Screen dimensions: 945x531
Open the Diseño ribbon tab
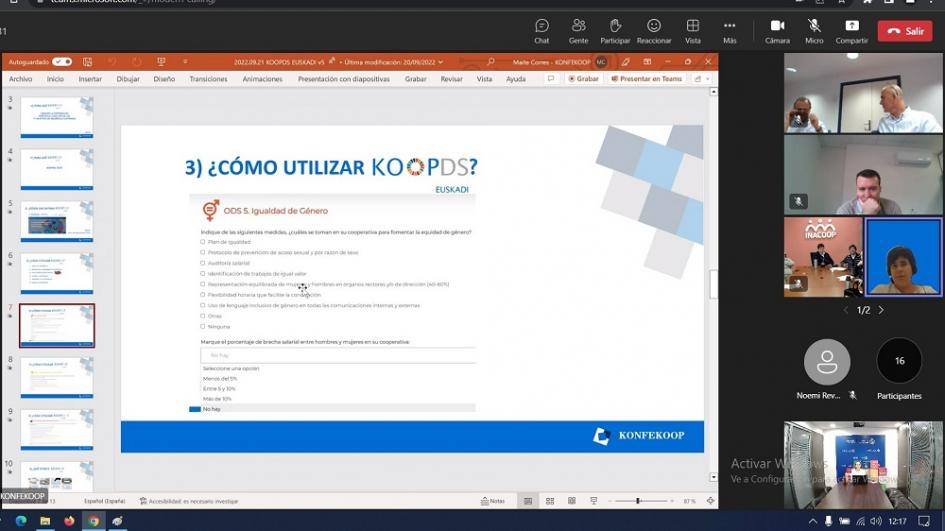pos(164,79)
